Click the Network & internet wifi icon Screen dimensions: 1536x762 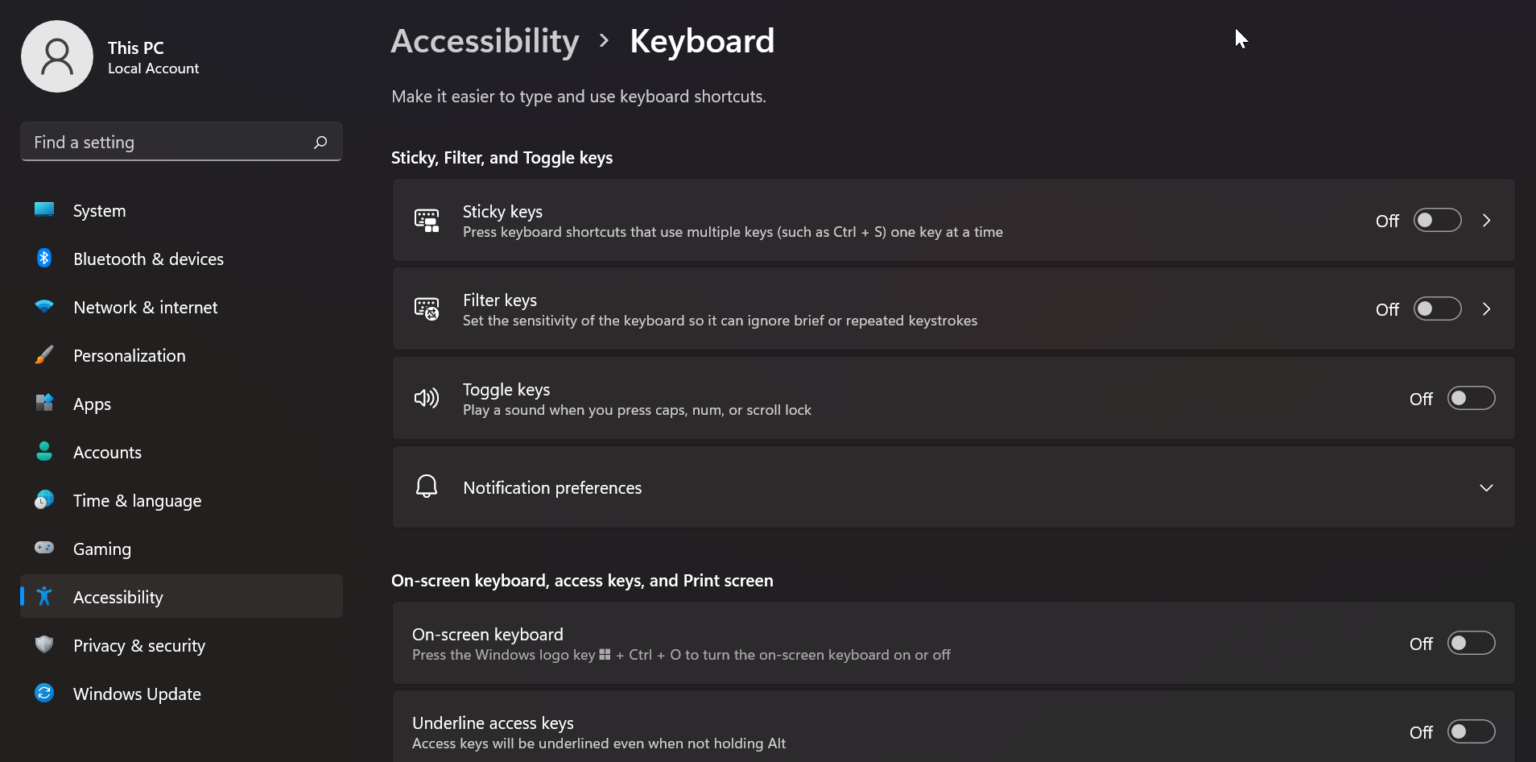(44, 307)
